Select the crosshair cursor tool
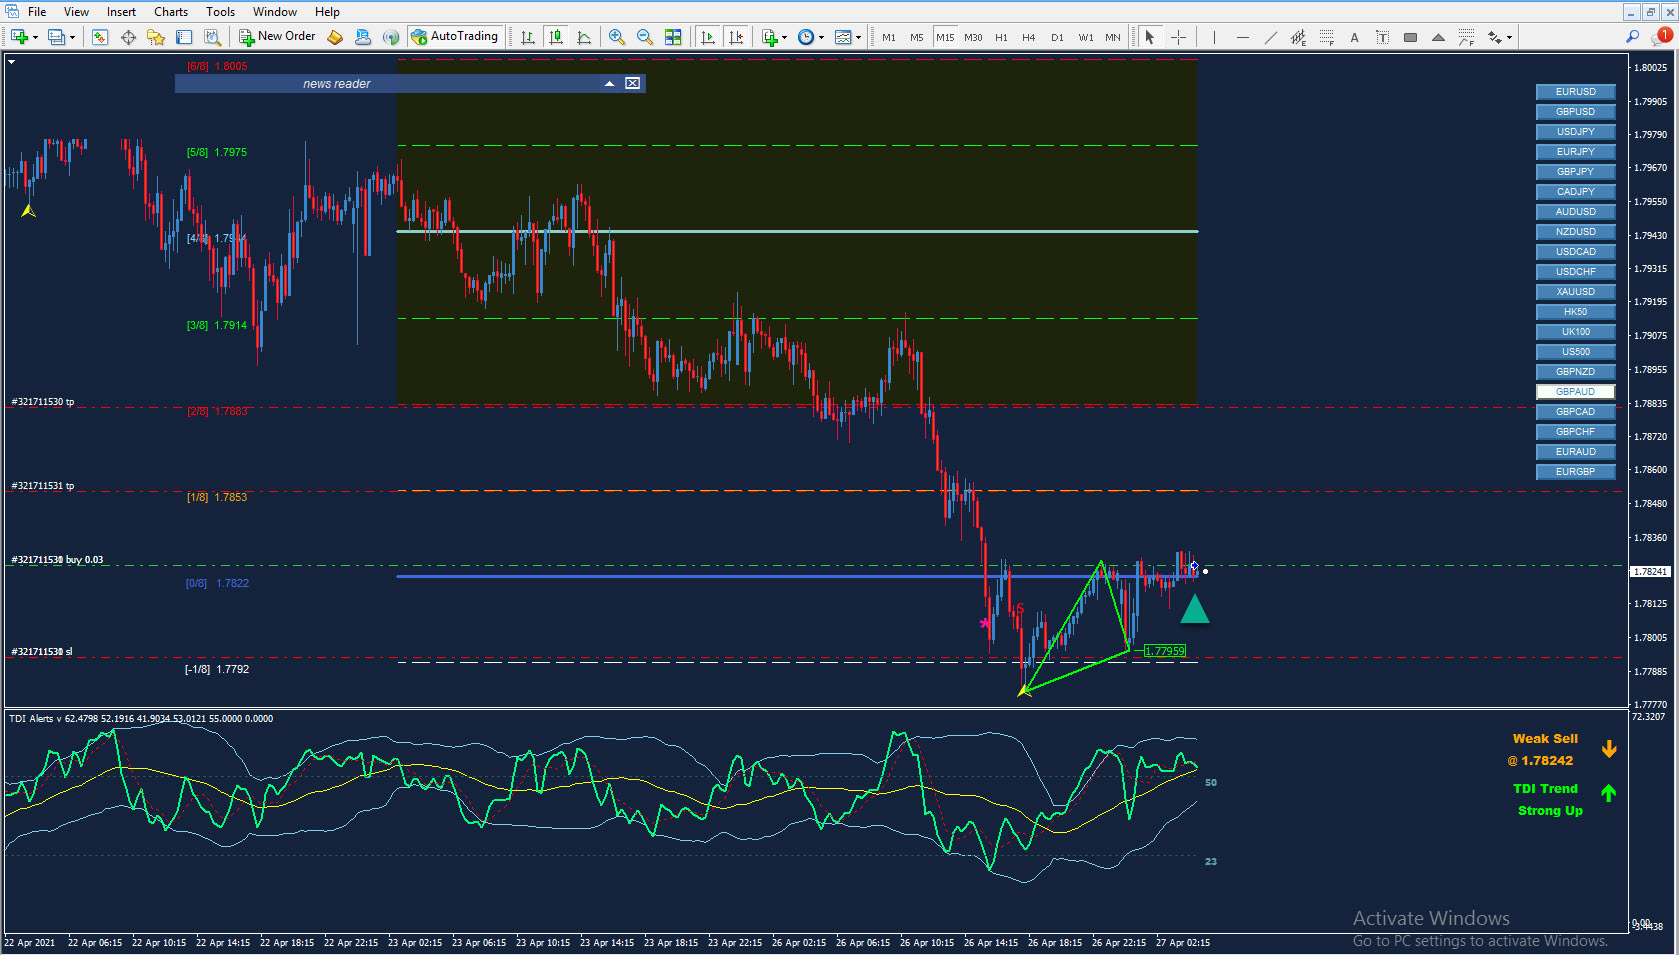Image resolution: width=1679 pixels, height=955 pixels. pyautogui.click(x=1179, y=37)
